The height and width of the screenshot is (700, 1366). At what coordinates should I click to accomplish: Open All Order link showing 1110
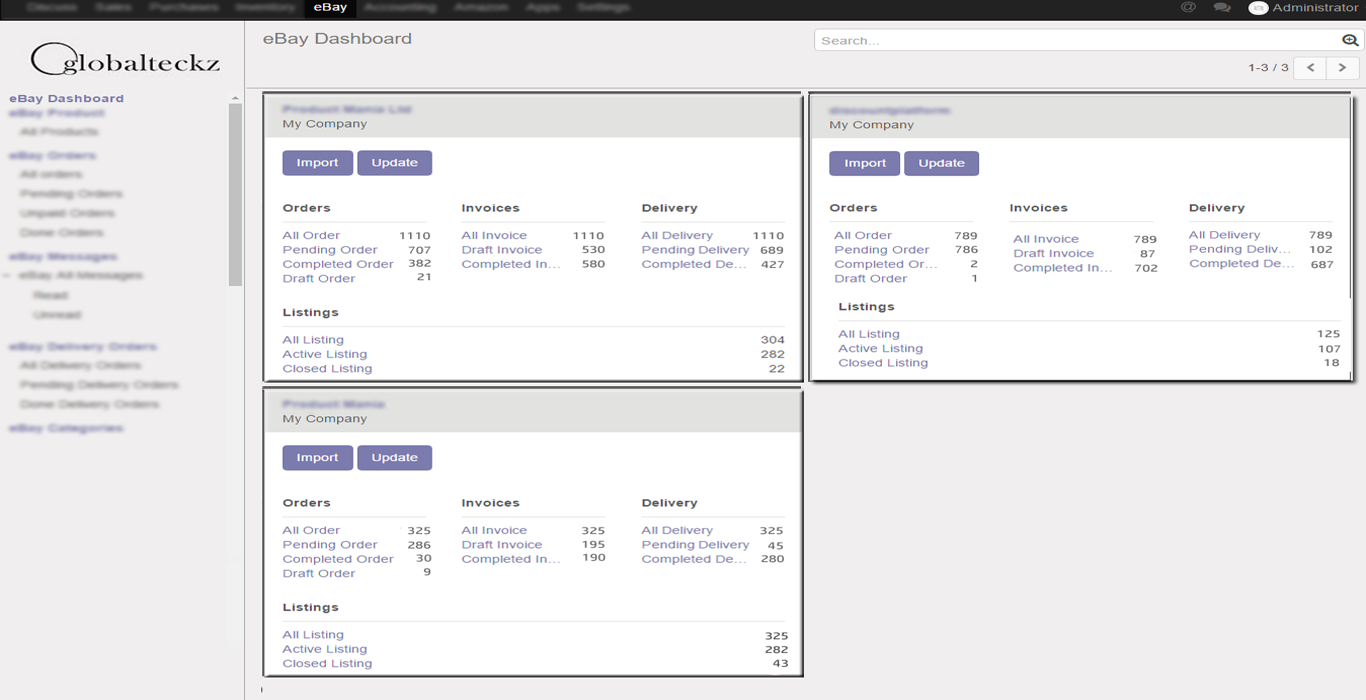[311, 236]
